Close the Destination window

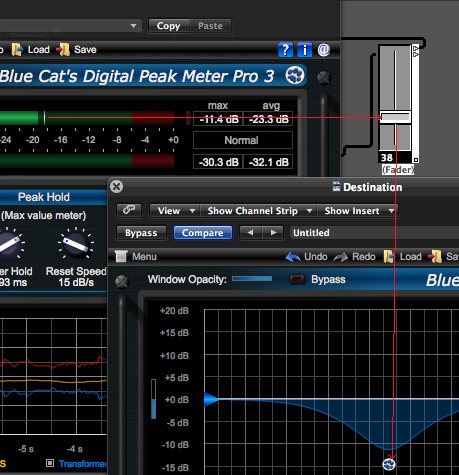(117, 186)
